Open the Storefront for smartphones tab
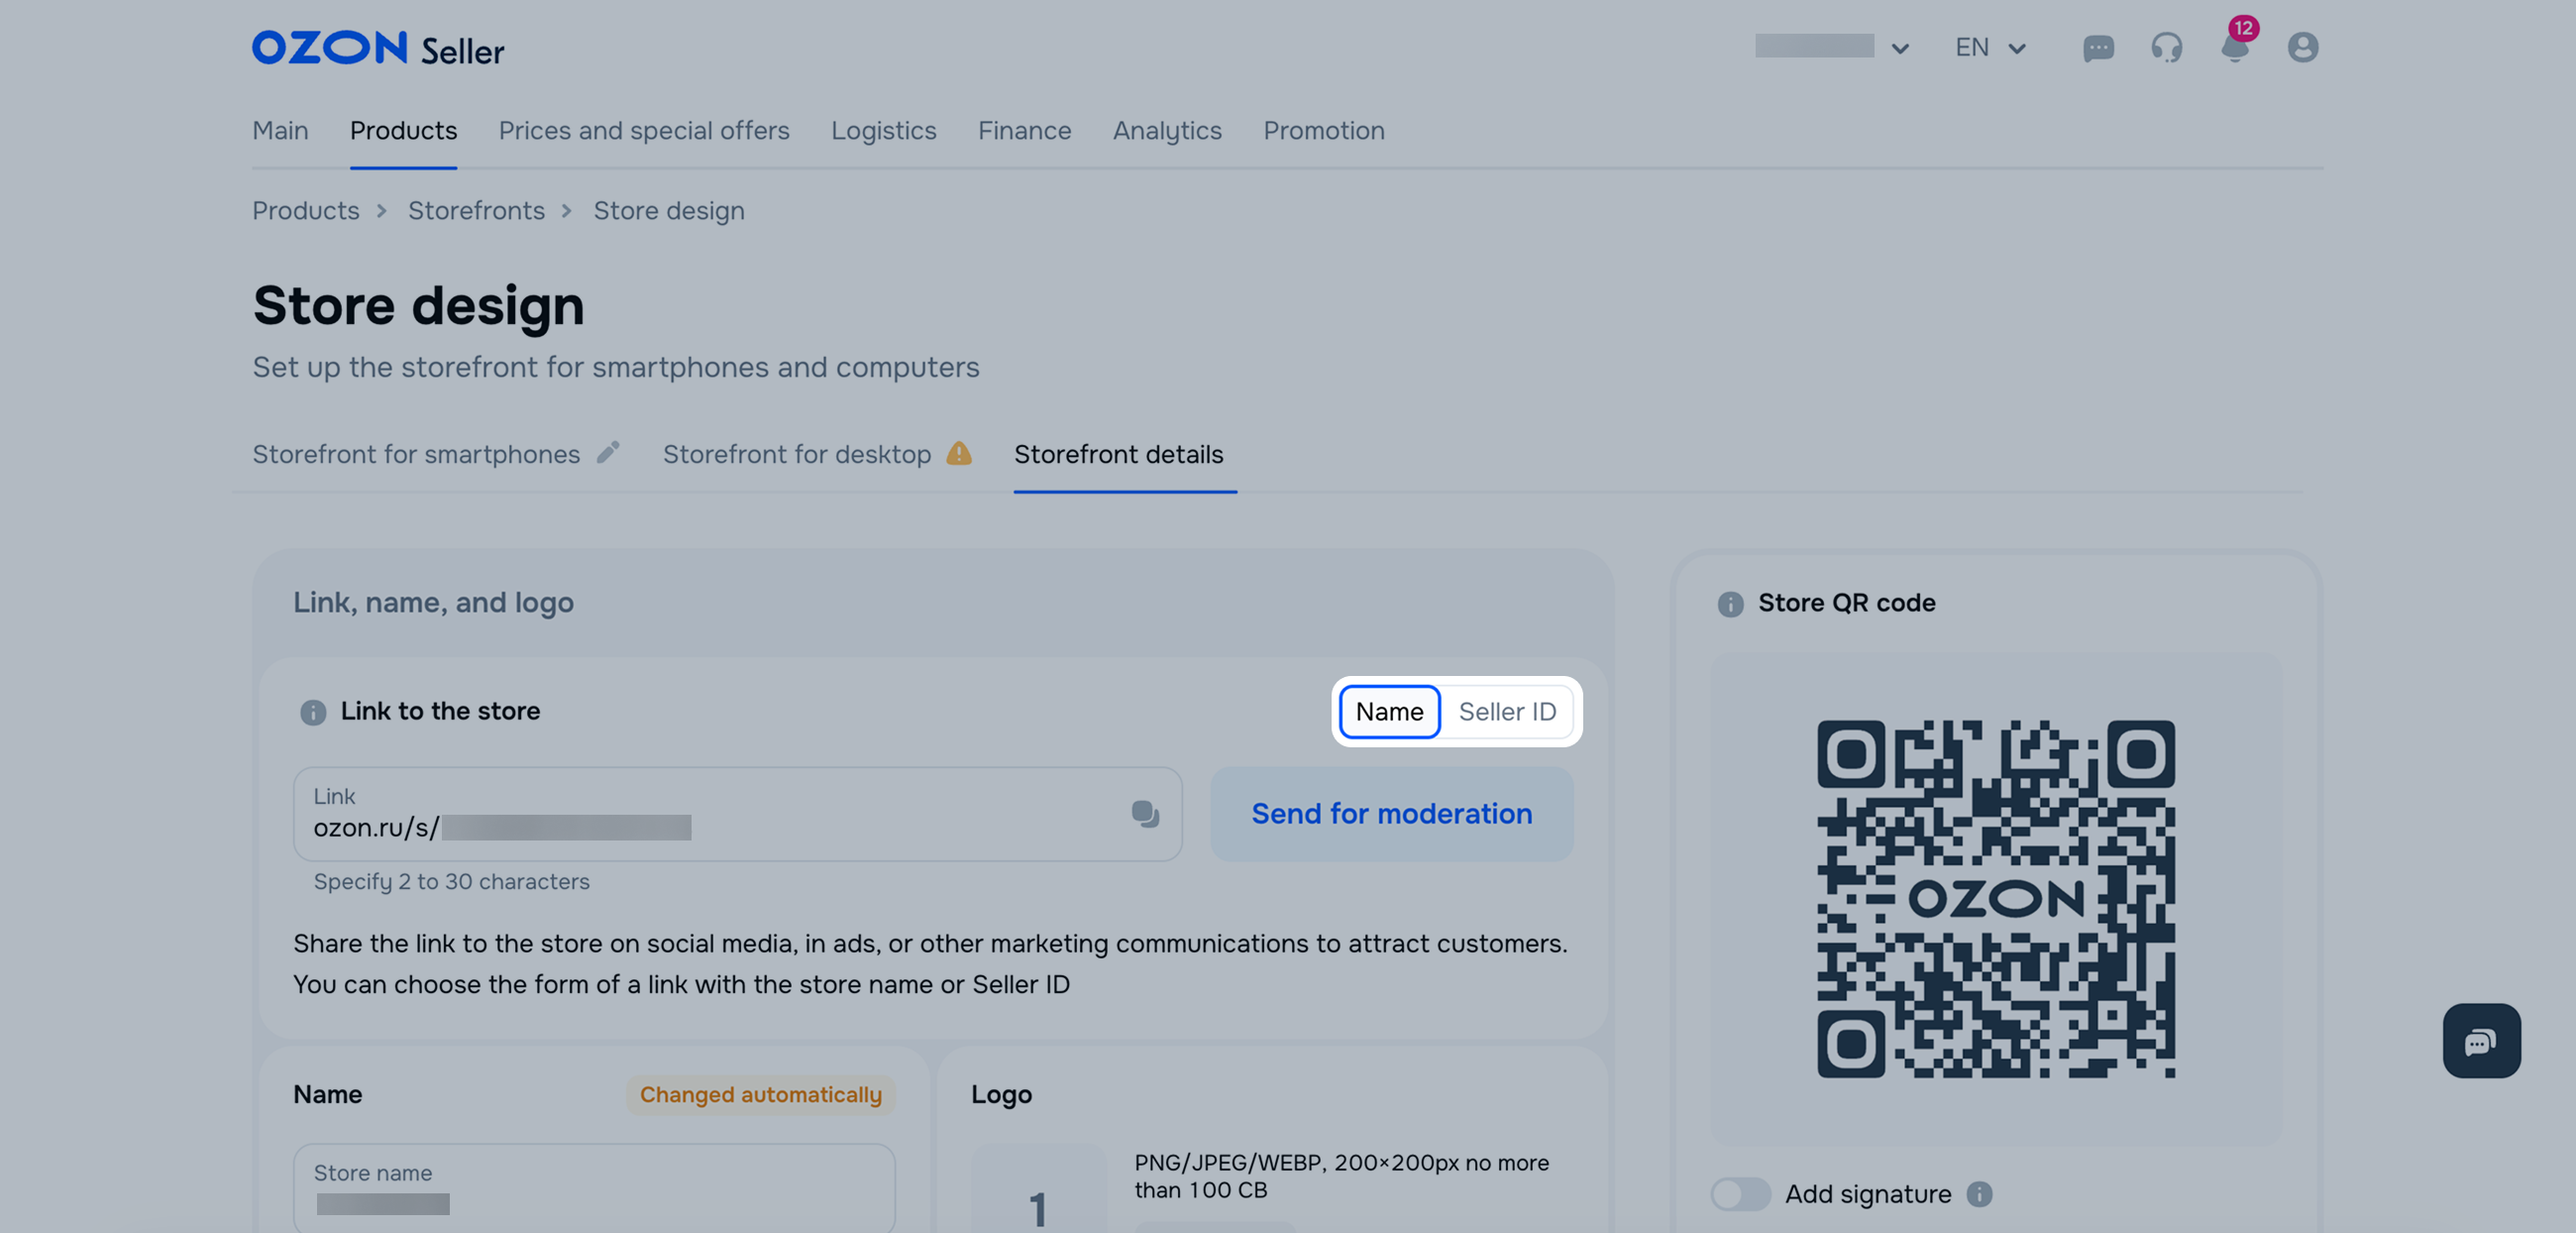The width and height of the screenshot is (2576, 1233). point(416,454)
